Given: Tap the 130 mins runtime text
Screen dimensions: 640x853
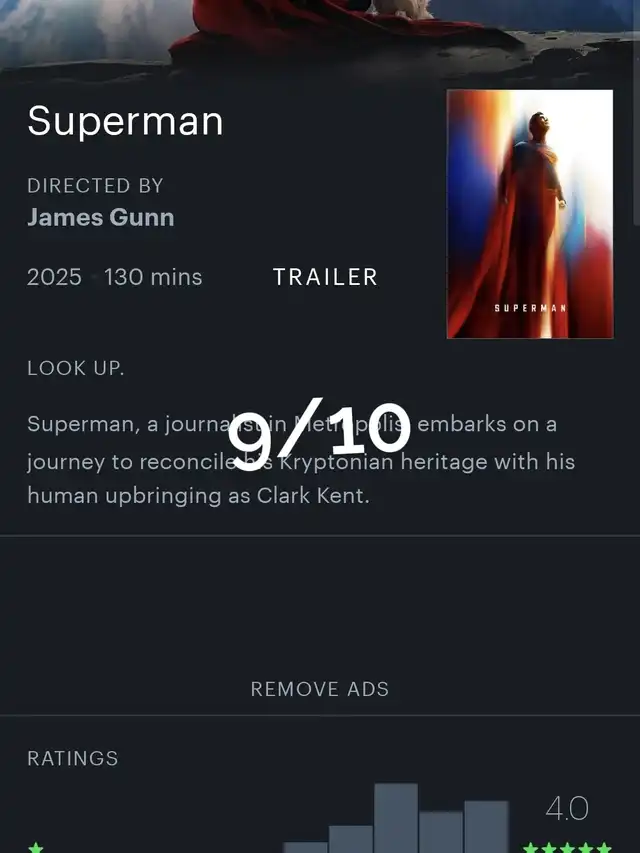Looking at the screenshot, I should (153, 277).
